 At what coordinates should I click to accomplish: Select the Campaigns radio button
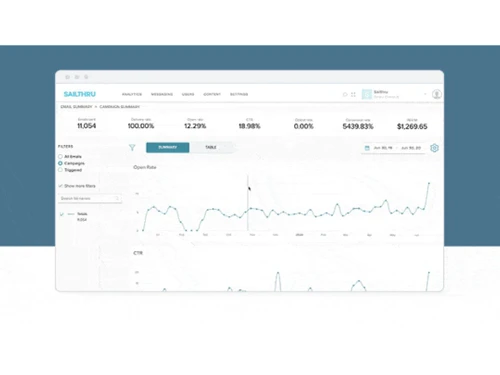pos(60,163)
